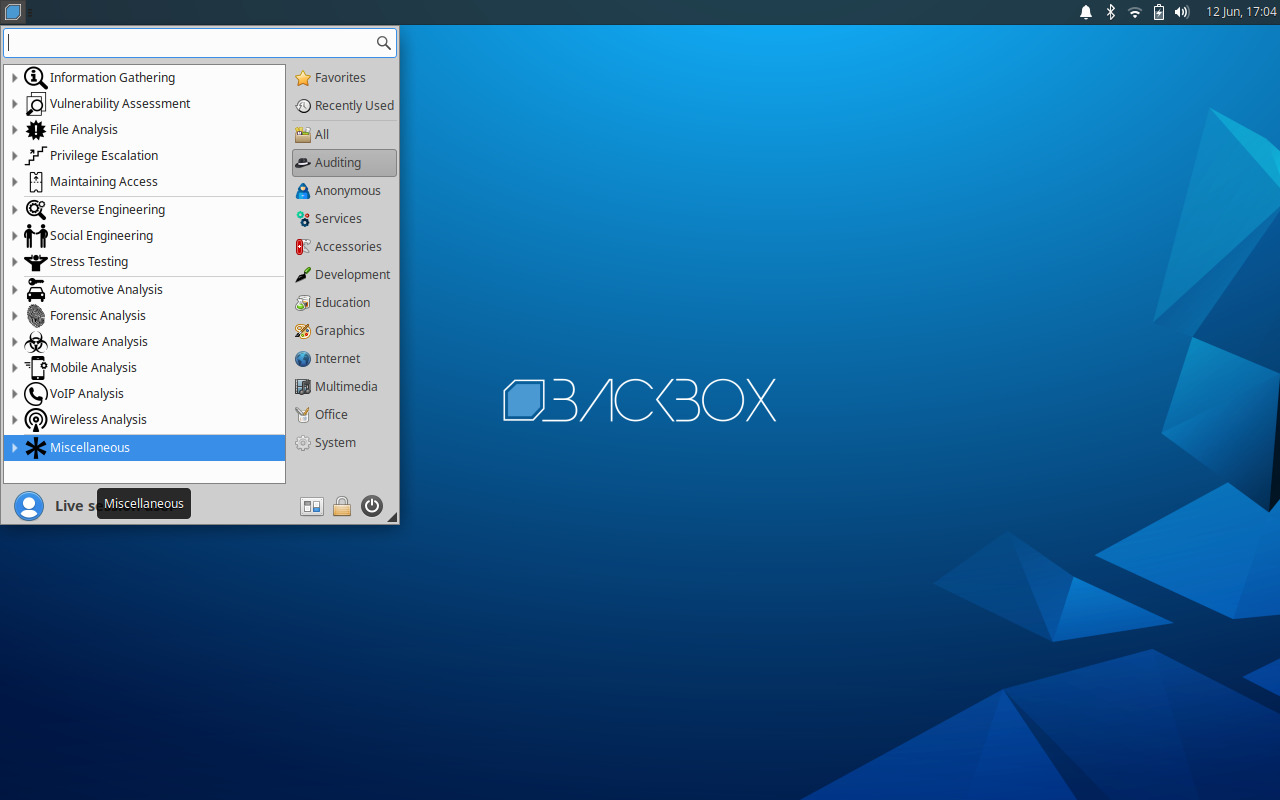The image size is (1280, 800).
Task: Select the Automotive Analysis car icon
Action: coord(35,289)
